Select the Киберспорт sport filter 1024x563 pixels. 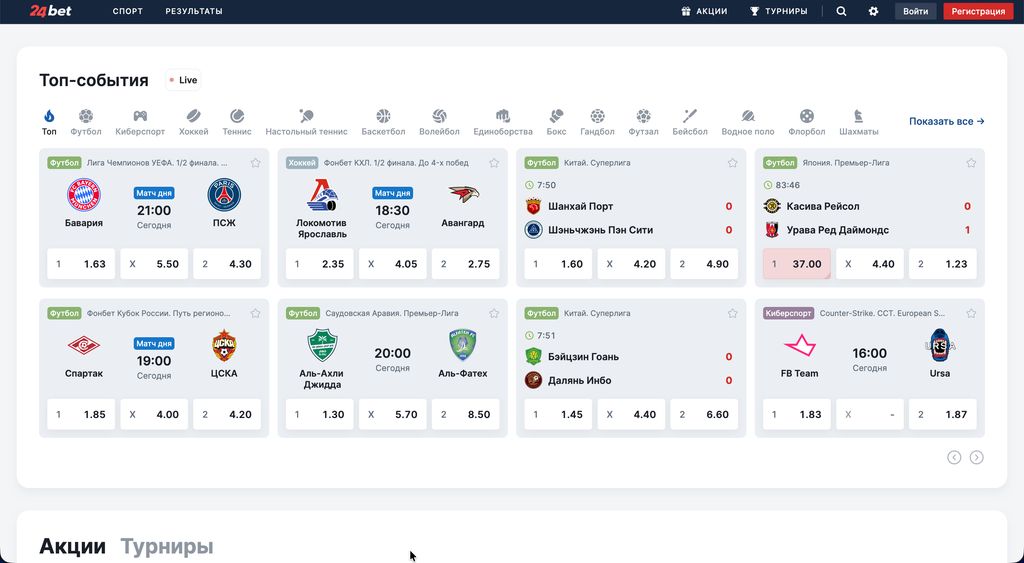tap(140, 122)
